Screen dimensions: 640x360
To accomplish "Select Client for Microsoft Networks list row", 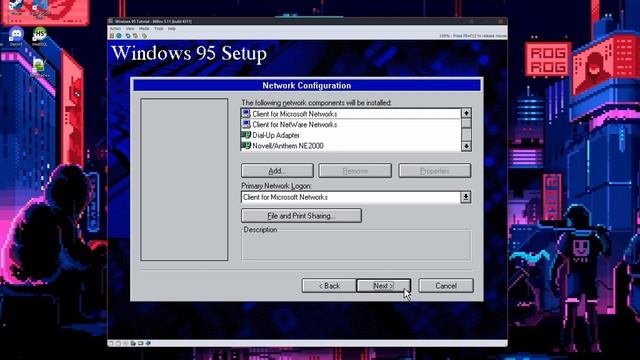I will (351, 114).
